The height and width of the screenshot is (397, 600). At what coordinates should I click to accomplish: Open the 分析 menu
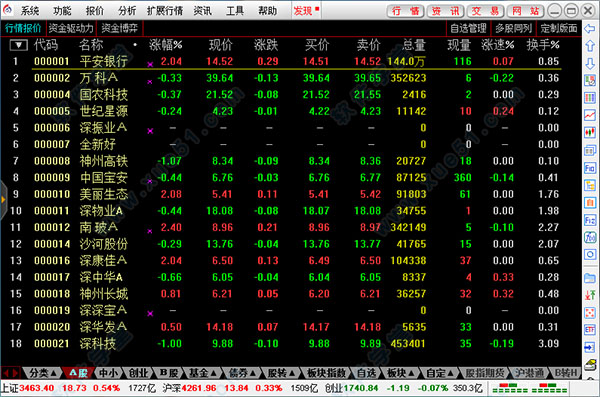pos(127,11)
